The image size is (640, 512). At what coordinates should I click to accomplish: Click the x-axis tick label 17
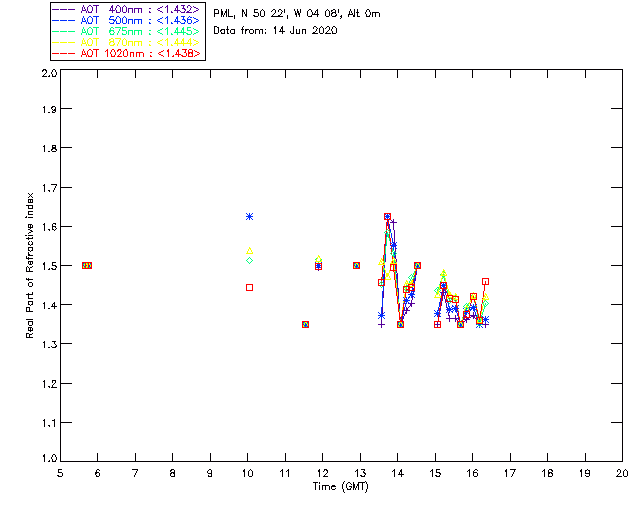(510, 473)
